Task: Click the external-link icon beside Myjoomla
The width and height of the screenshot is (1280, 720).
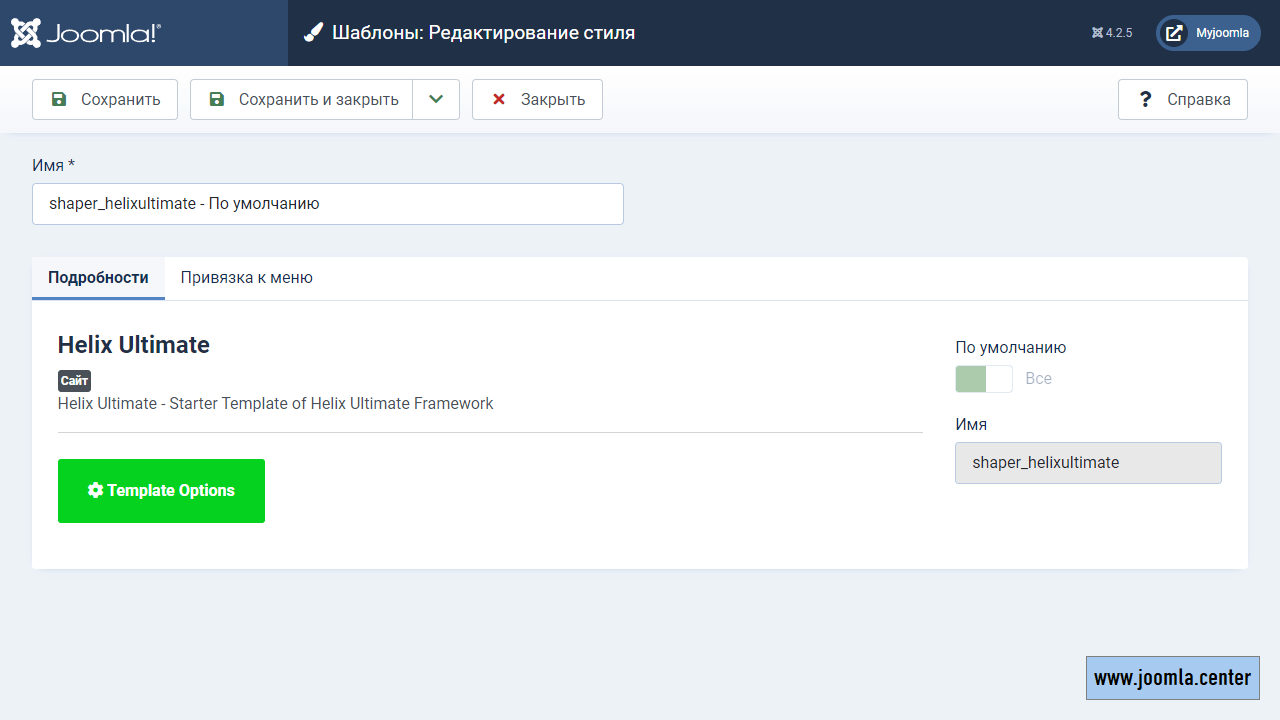Action: 1175,33
